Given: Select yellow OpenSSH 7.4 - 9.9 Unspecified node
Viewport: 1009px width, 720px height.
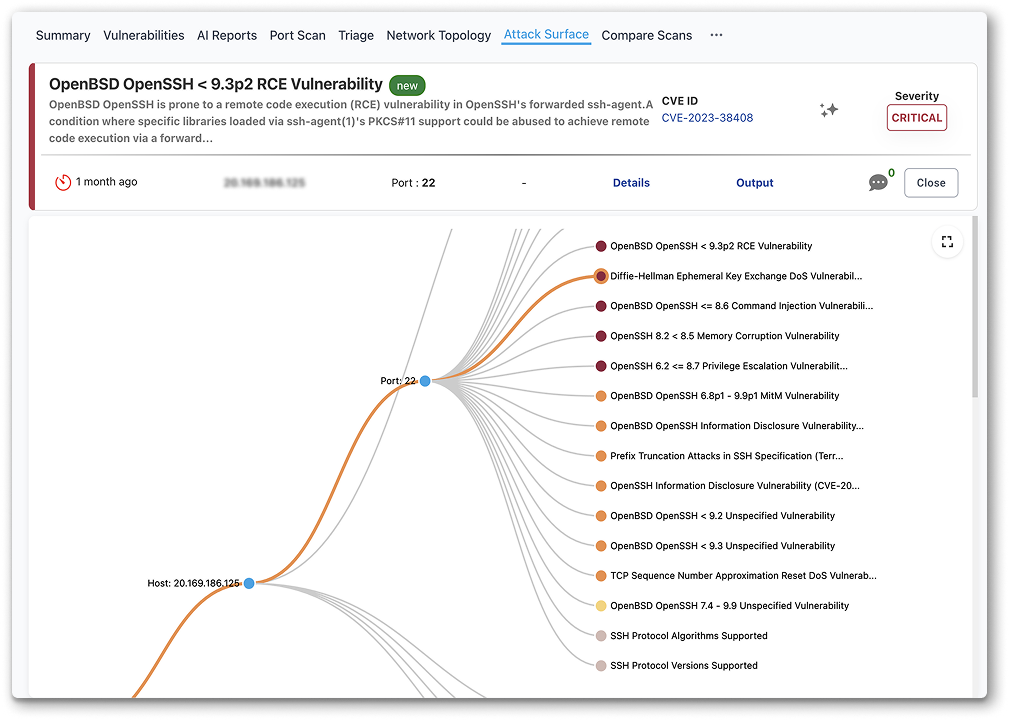Looking at the screenshot, I should tap(600, 605).
